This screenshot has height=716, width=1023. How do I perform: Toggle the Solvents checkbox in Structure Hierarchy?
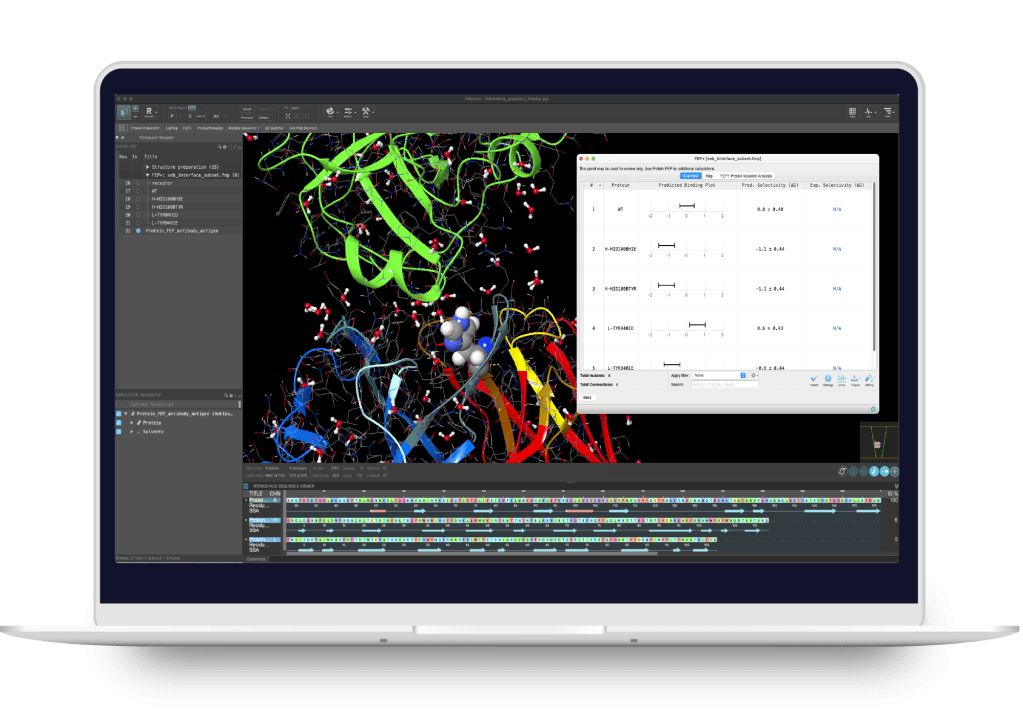(x=119, y=432)
